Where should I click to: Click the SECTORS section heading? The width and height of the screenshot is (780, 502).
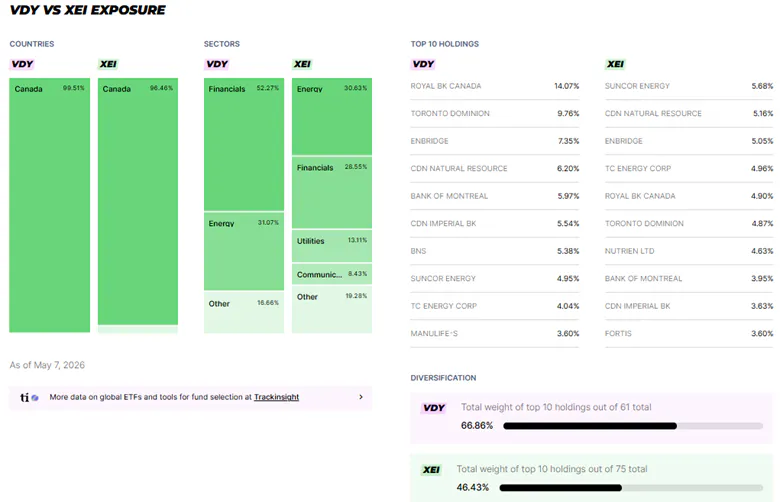coord(221,44)
